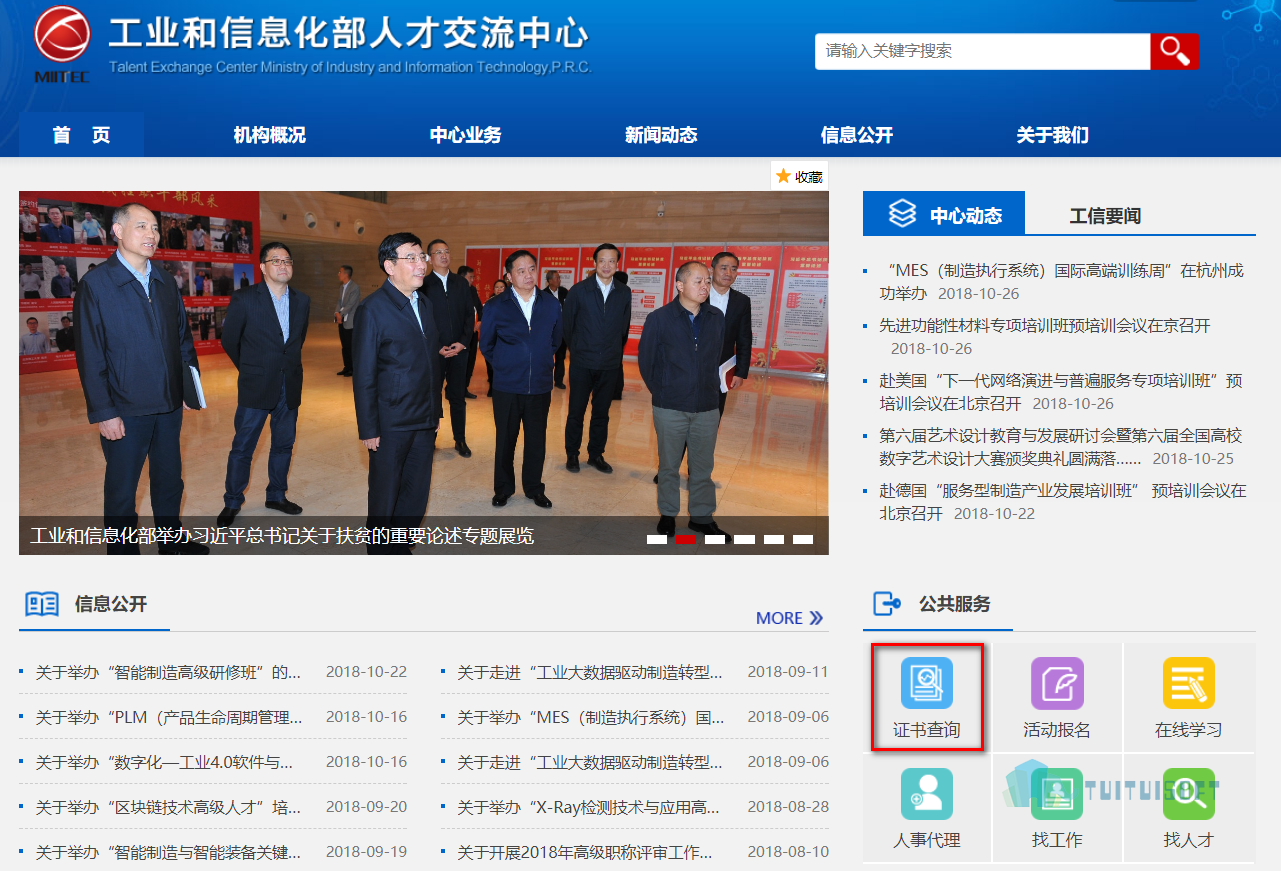Viewport: 1281px width, 871px height.
Task: Open the notice about 智能制造高级研修班
Action: 168,672
